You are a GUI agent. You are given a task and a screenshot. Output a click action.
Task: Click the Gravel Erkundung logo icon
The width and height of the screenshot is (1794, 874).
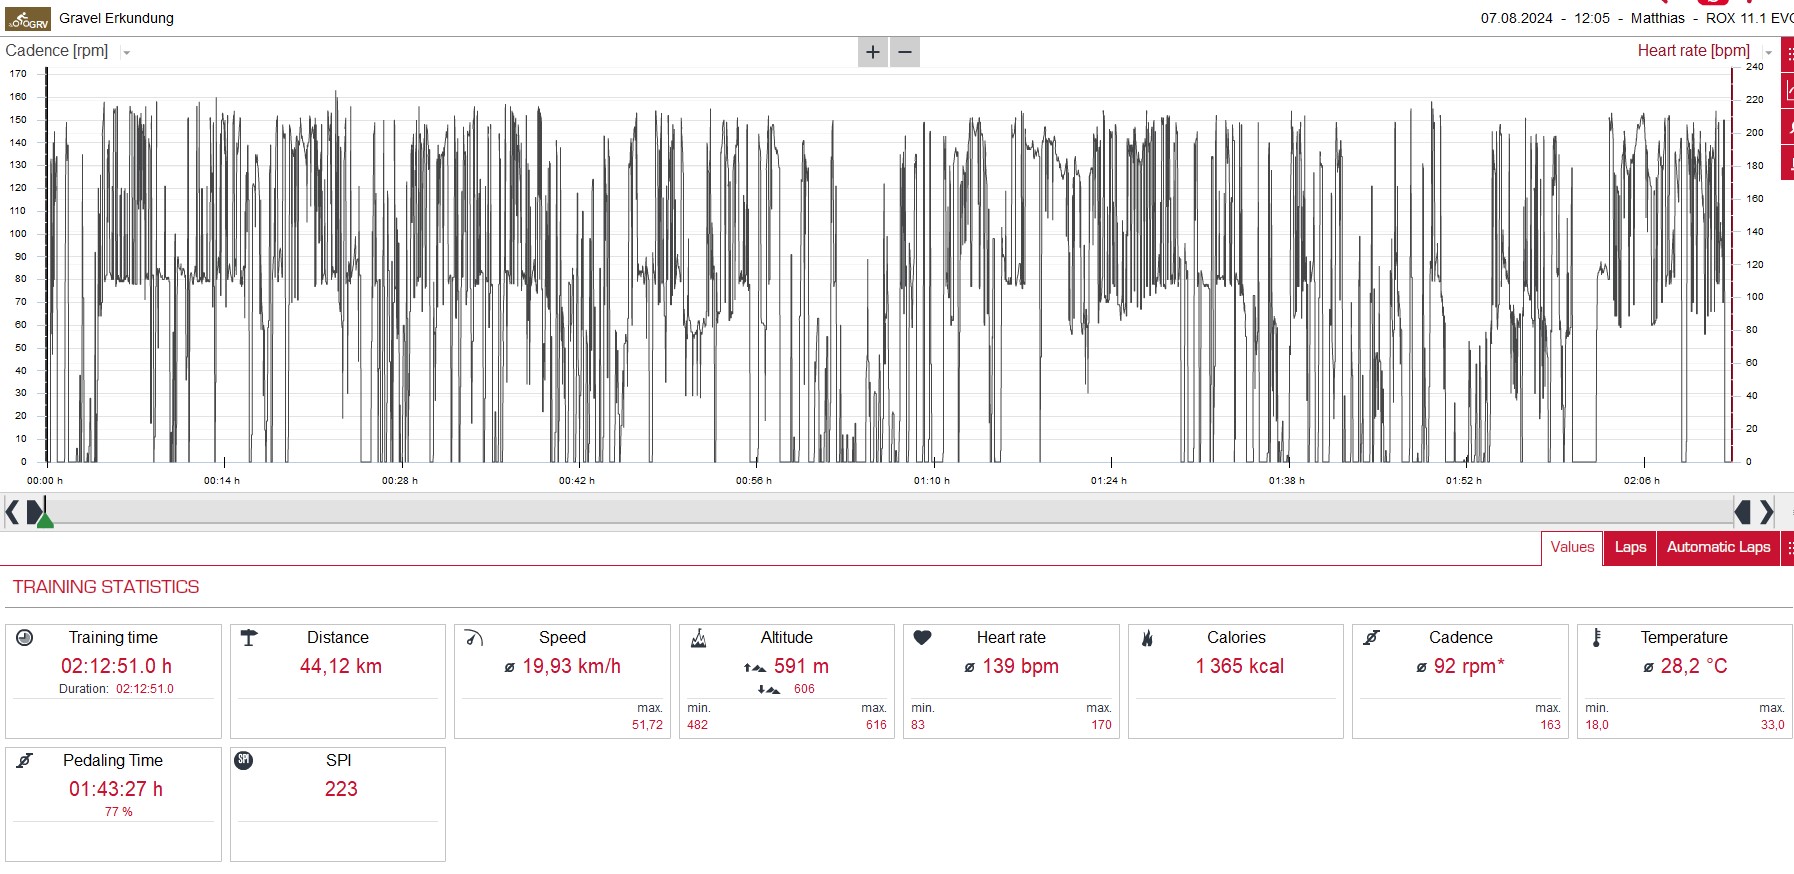(27, 19)
